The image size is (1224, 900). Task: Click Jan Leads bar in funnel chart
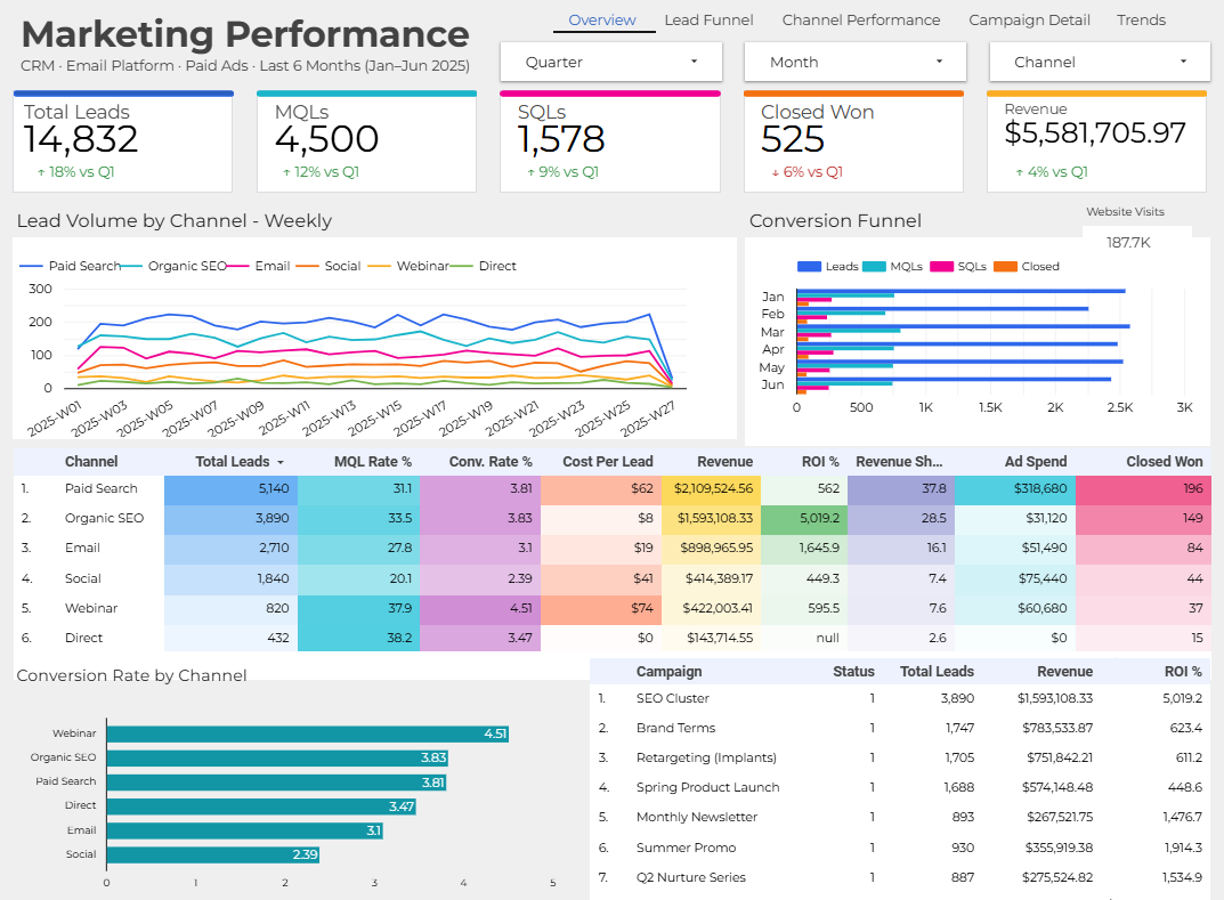961,291
